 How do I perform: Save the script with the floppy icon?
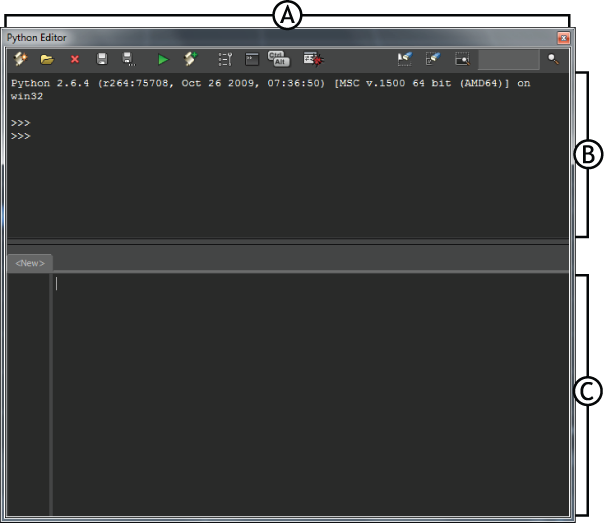(x=102, y=59)
